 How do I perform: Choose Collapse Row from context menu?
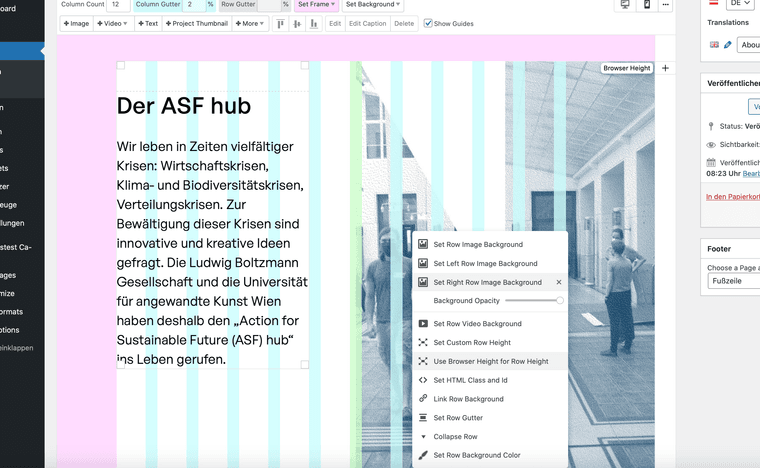[455, 437]
